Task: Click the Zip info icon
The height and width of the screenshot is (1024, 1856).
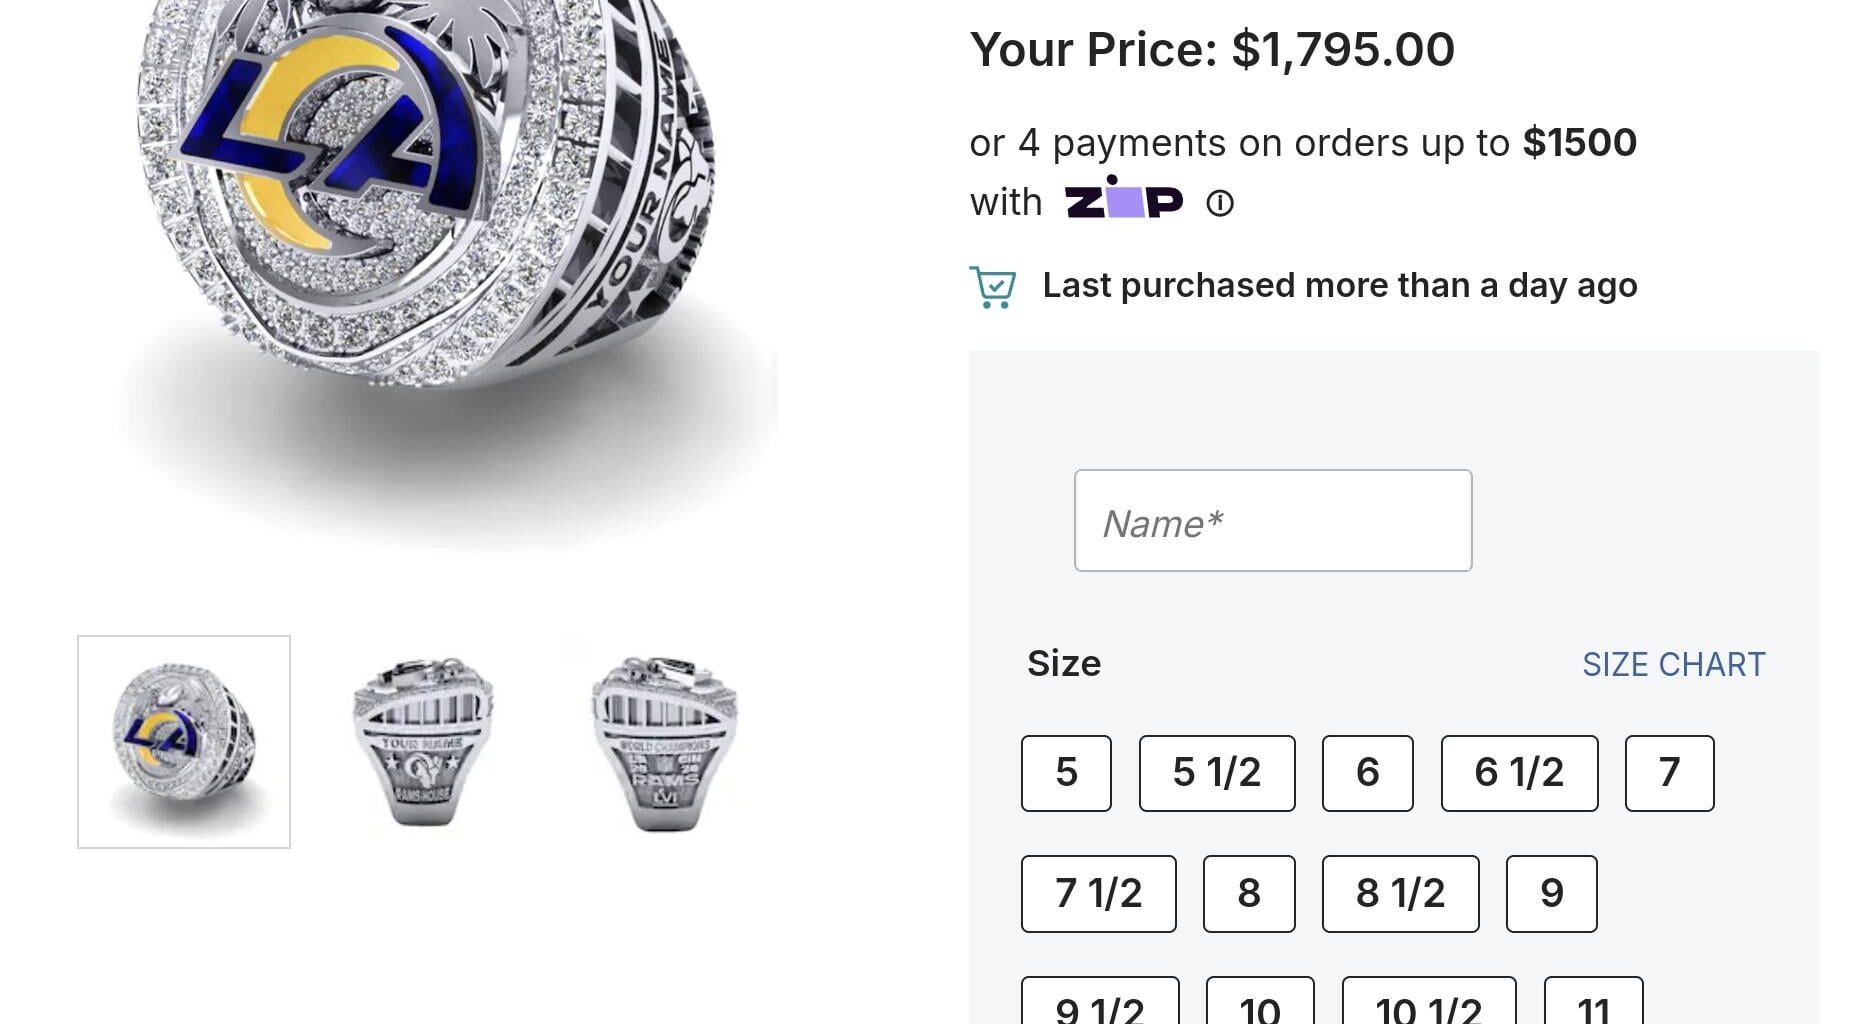Action: [1219, 204]
